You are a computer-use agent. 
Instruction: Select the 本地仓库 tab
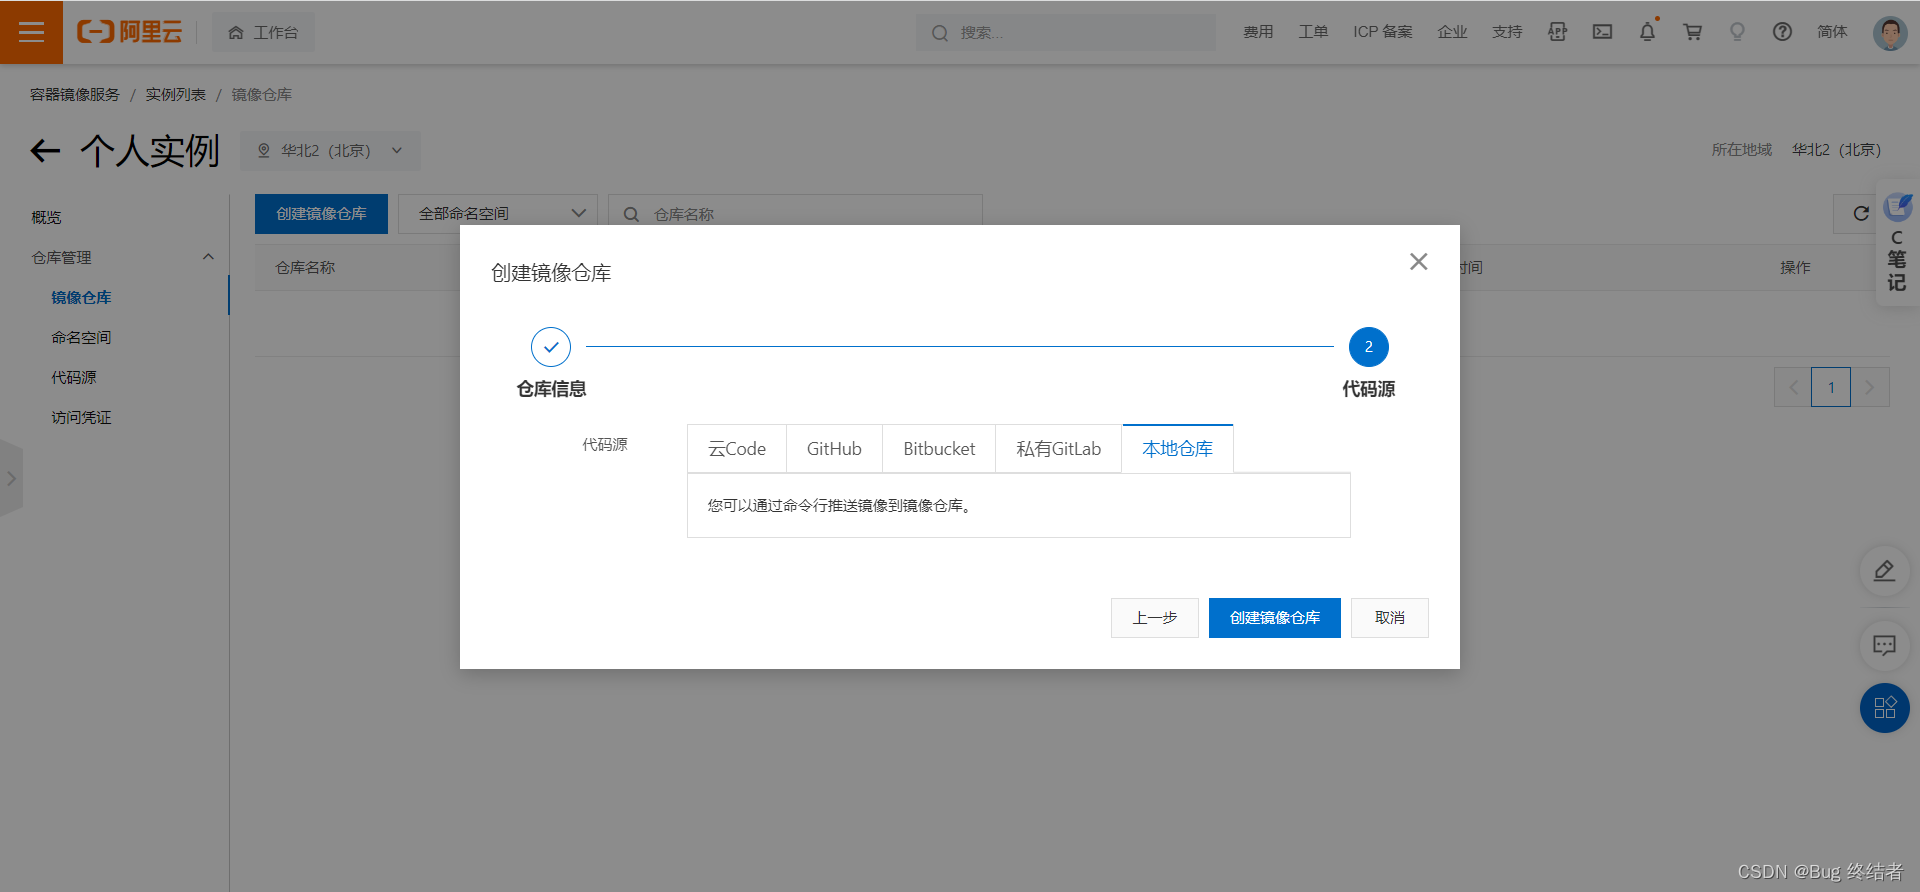tap(1177, 449)
